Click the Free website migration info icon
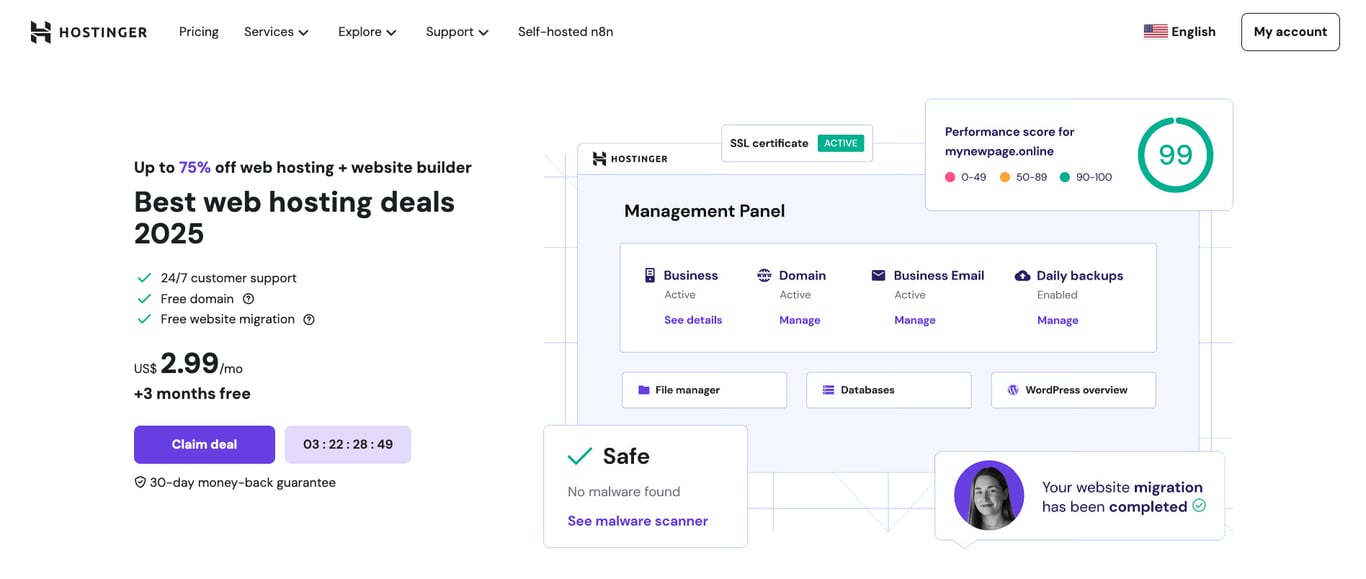The width and height of the screenshot is (1366, 579). coord(308,319)
